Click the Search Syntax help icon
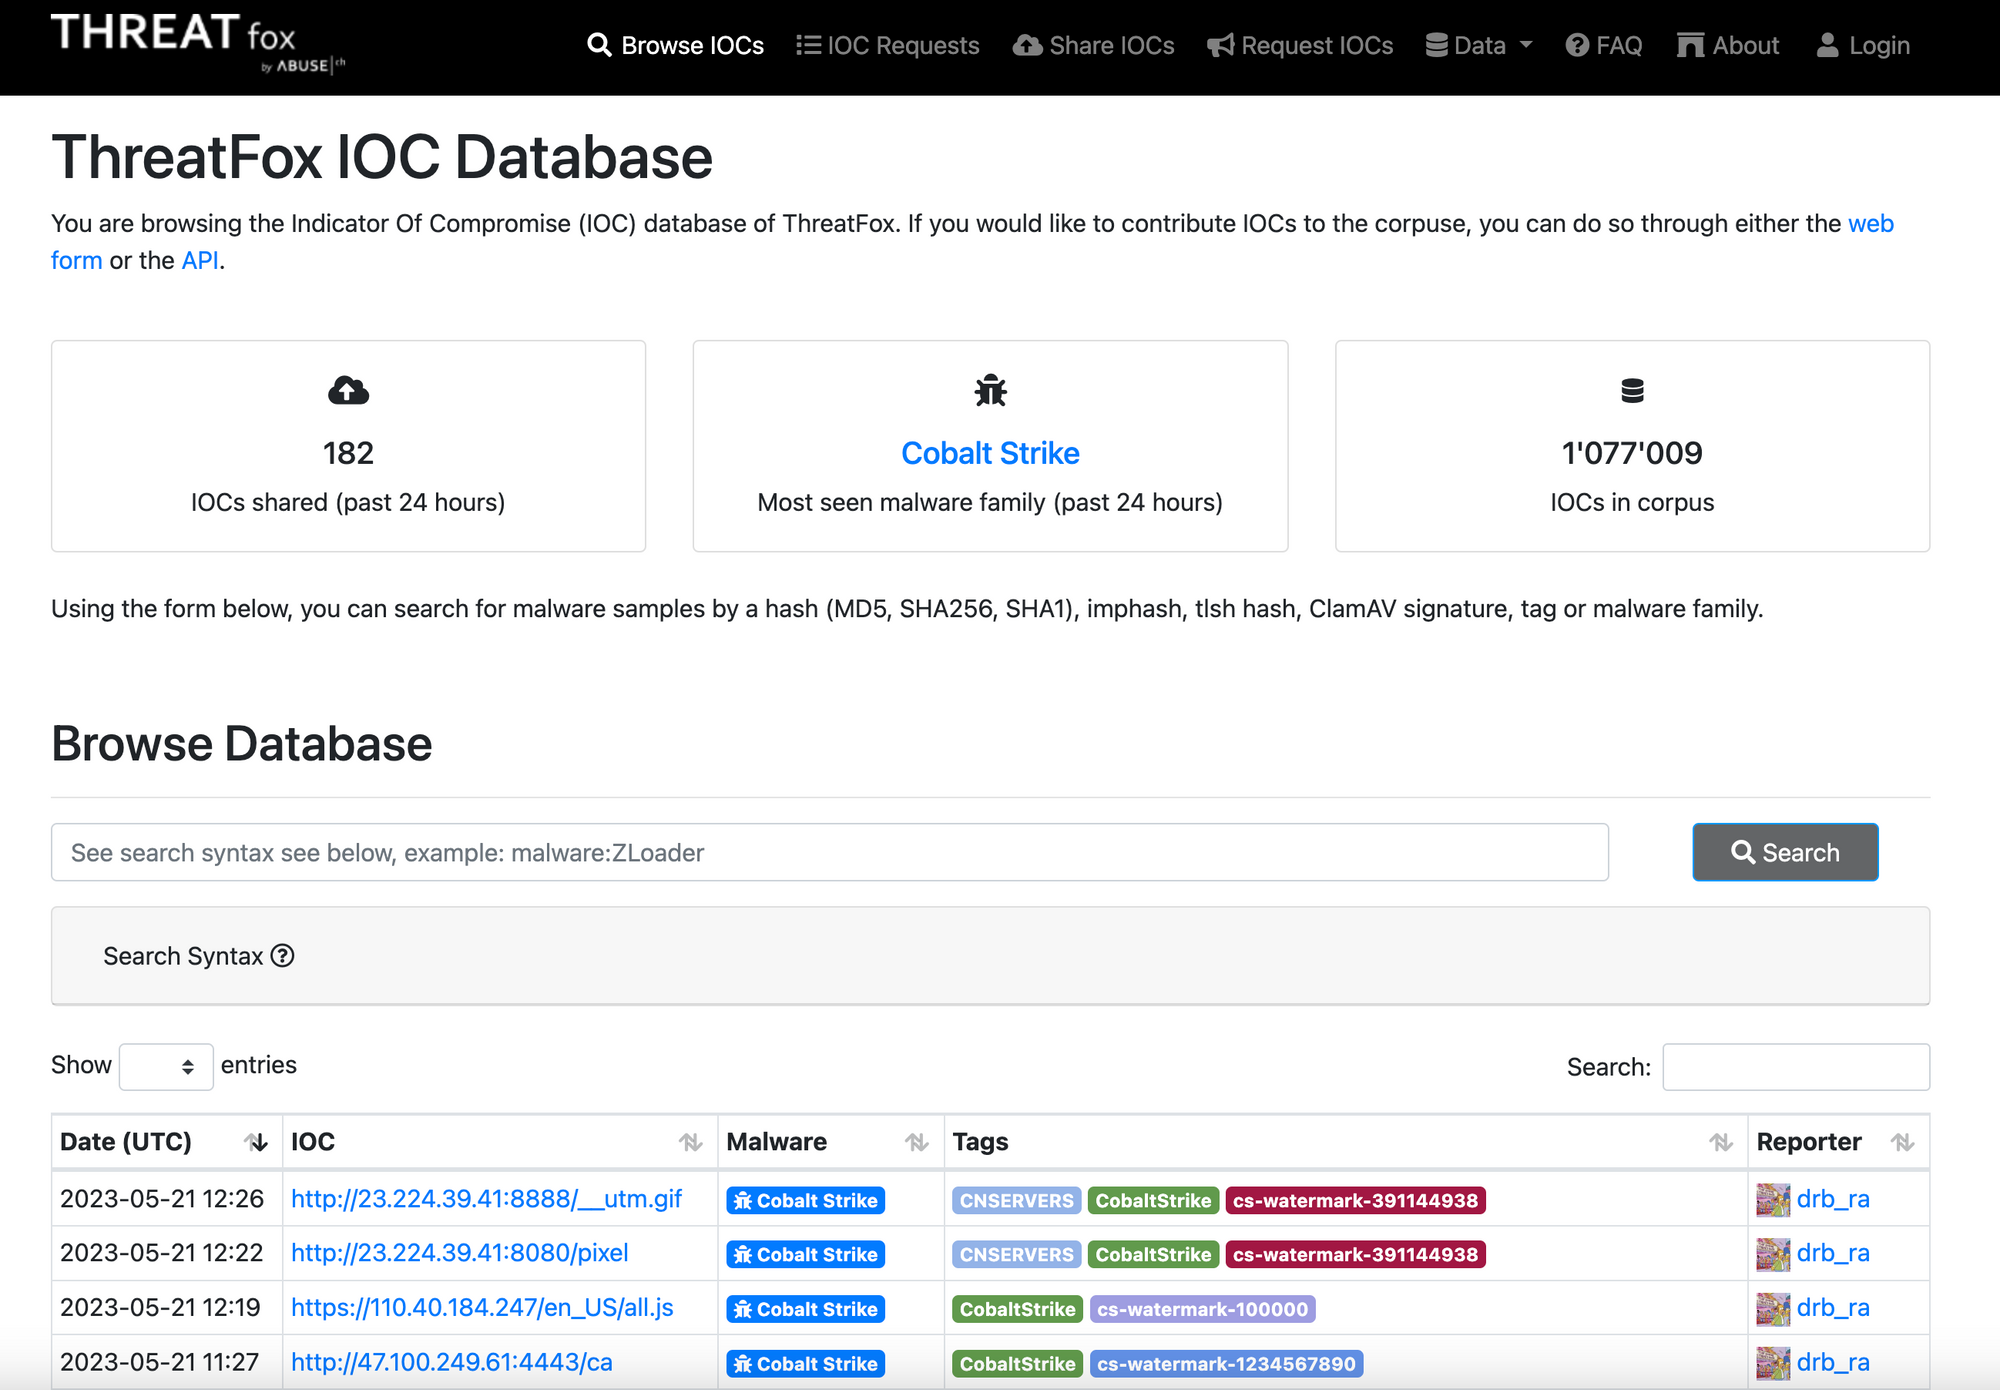2000x1390 pixels. 283,956
